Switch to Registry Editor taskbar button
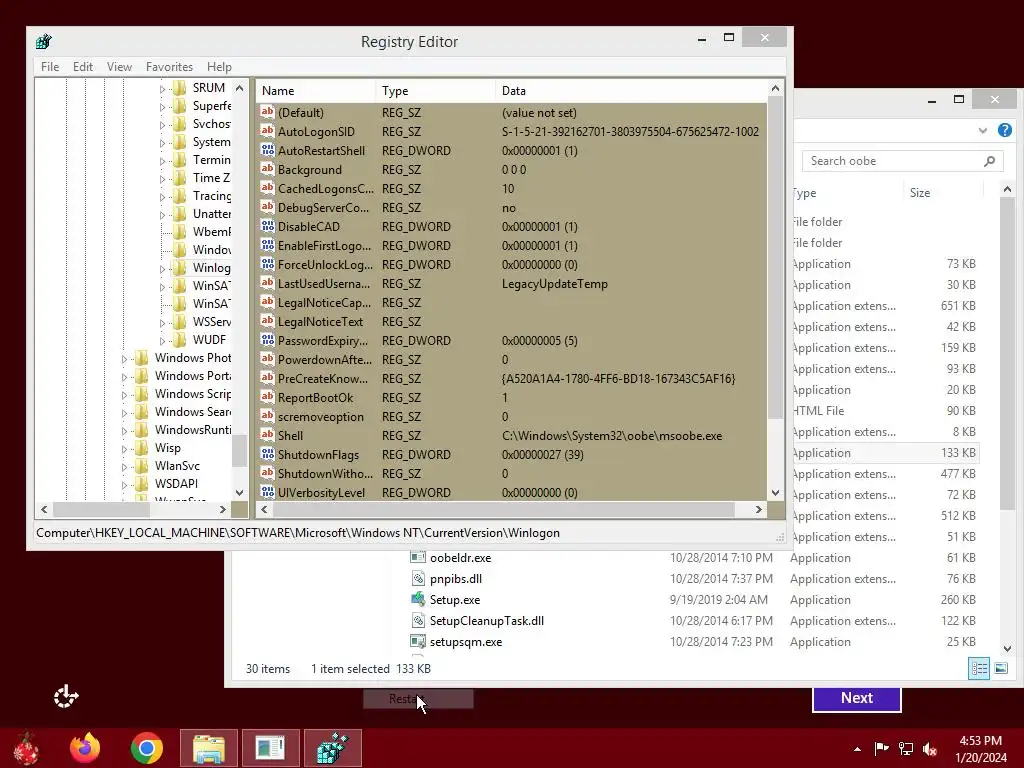Screen dimensions: 1024x768 click(332, 748)
